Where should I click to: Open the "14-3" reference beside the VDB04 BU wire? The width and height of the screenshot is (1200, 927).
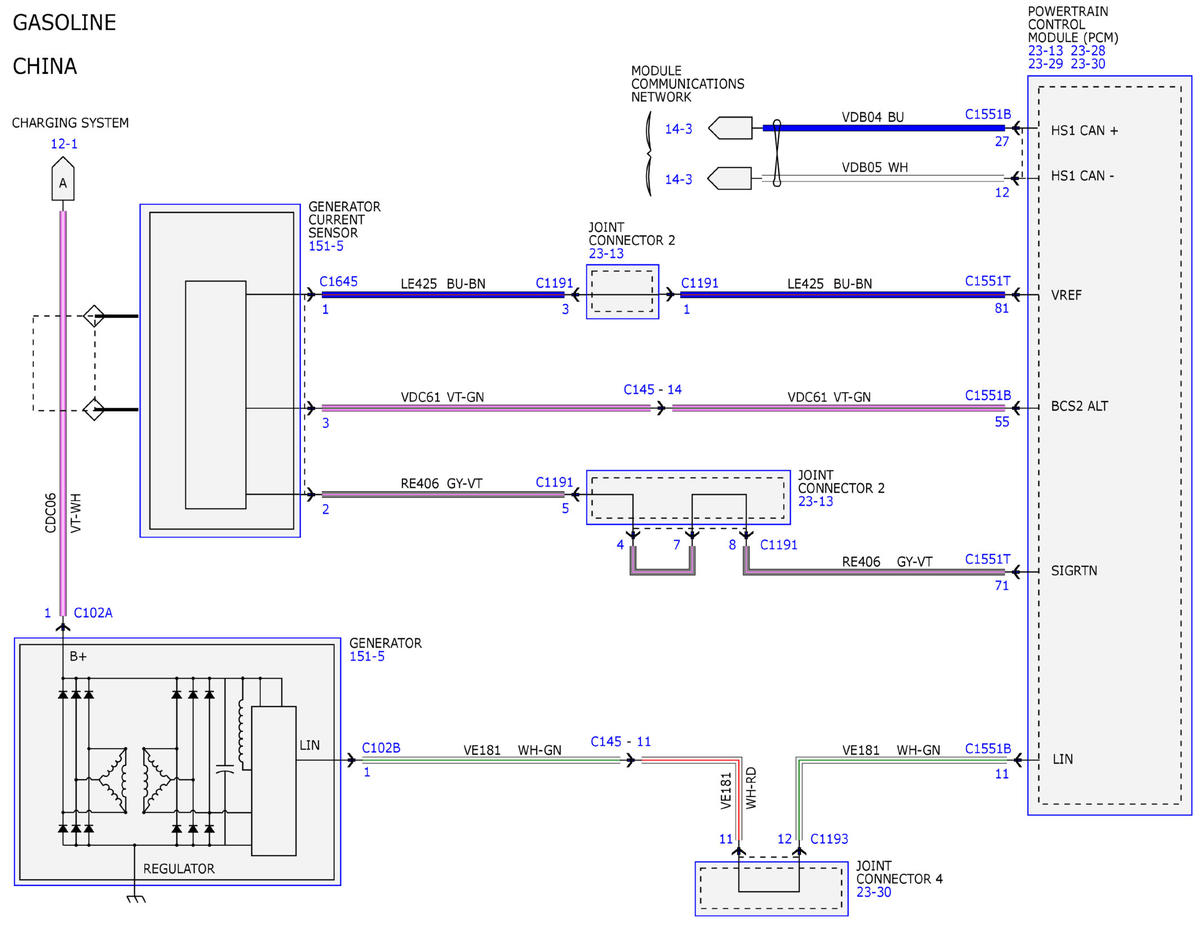[679, 129]
